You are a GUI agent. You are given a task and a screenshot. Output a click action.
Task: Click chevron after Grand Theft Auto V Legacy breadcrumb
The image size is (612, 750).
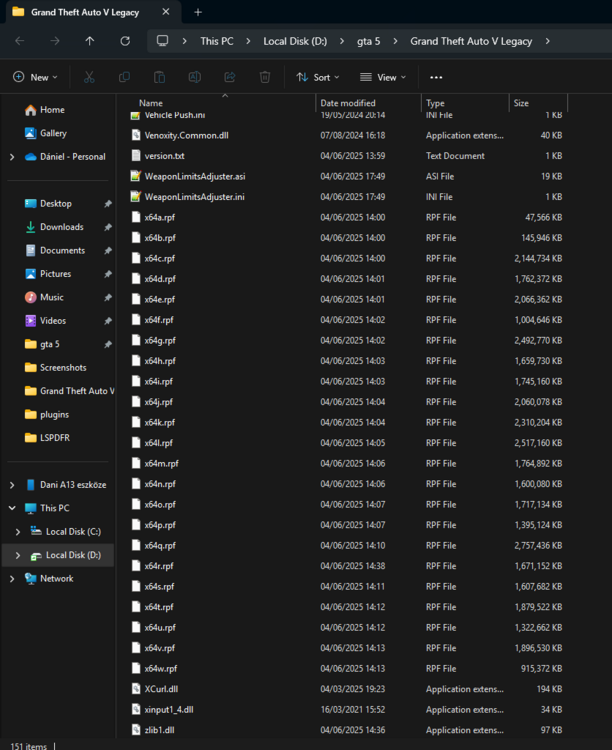pos(547,41)
